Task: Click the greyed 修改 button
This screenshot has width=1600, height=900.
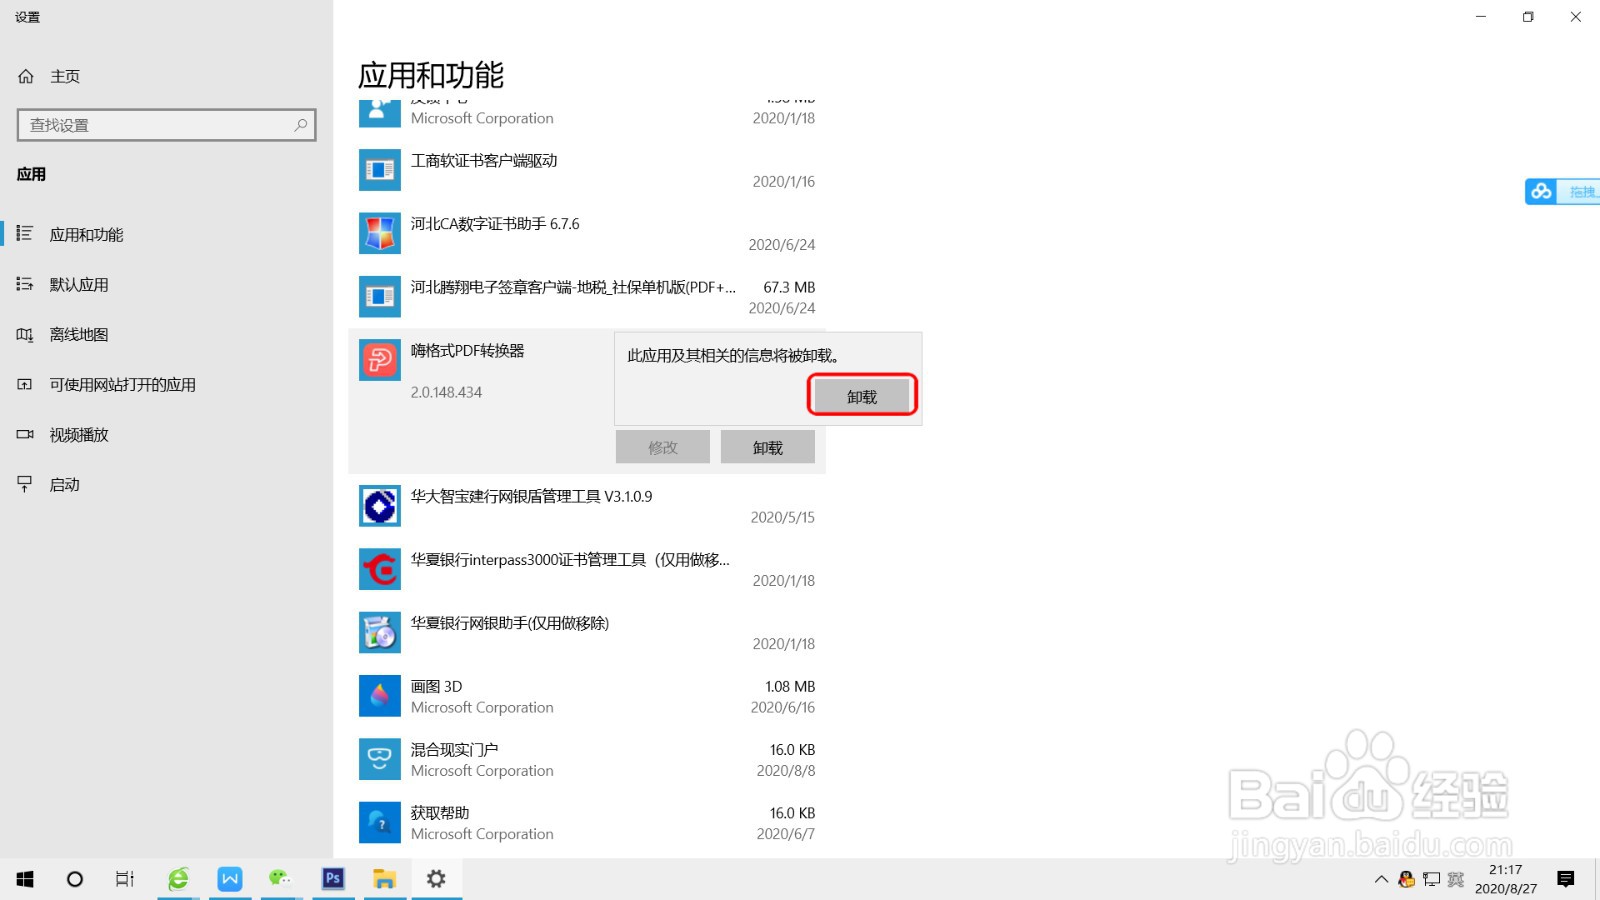Action: pos(663,447)
